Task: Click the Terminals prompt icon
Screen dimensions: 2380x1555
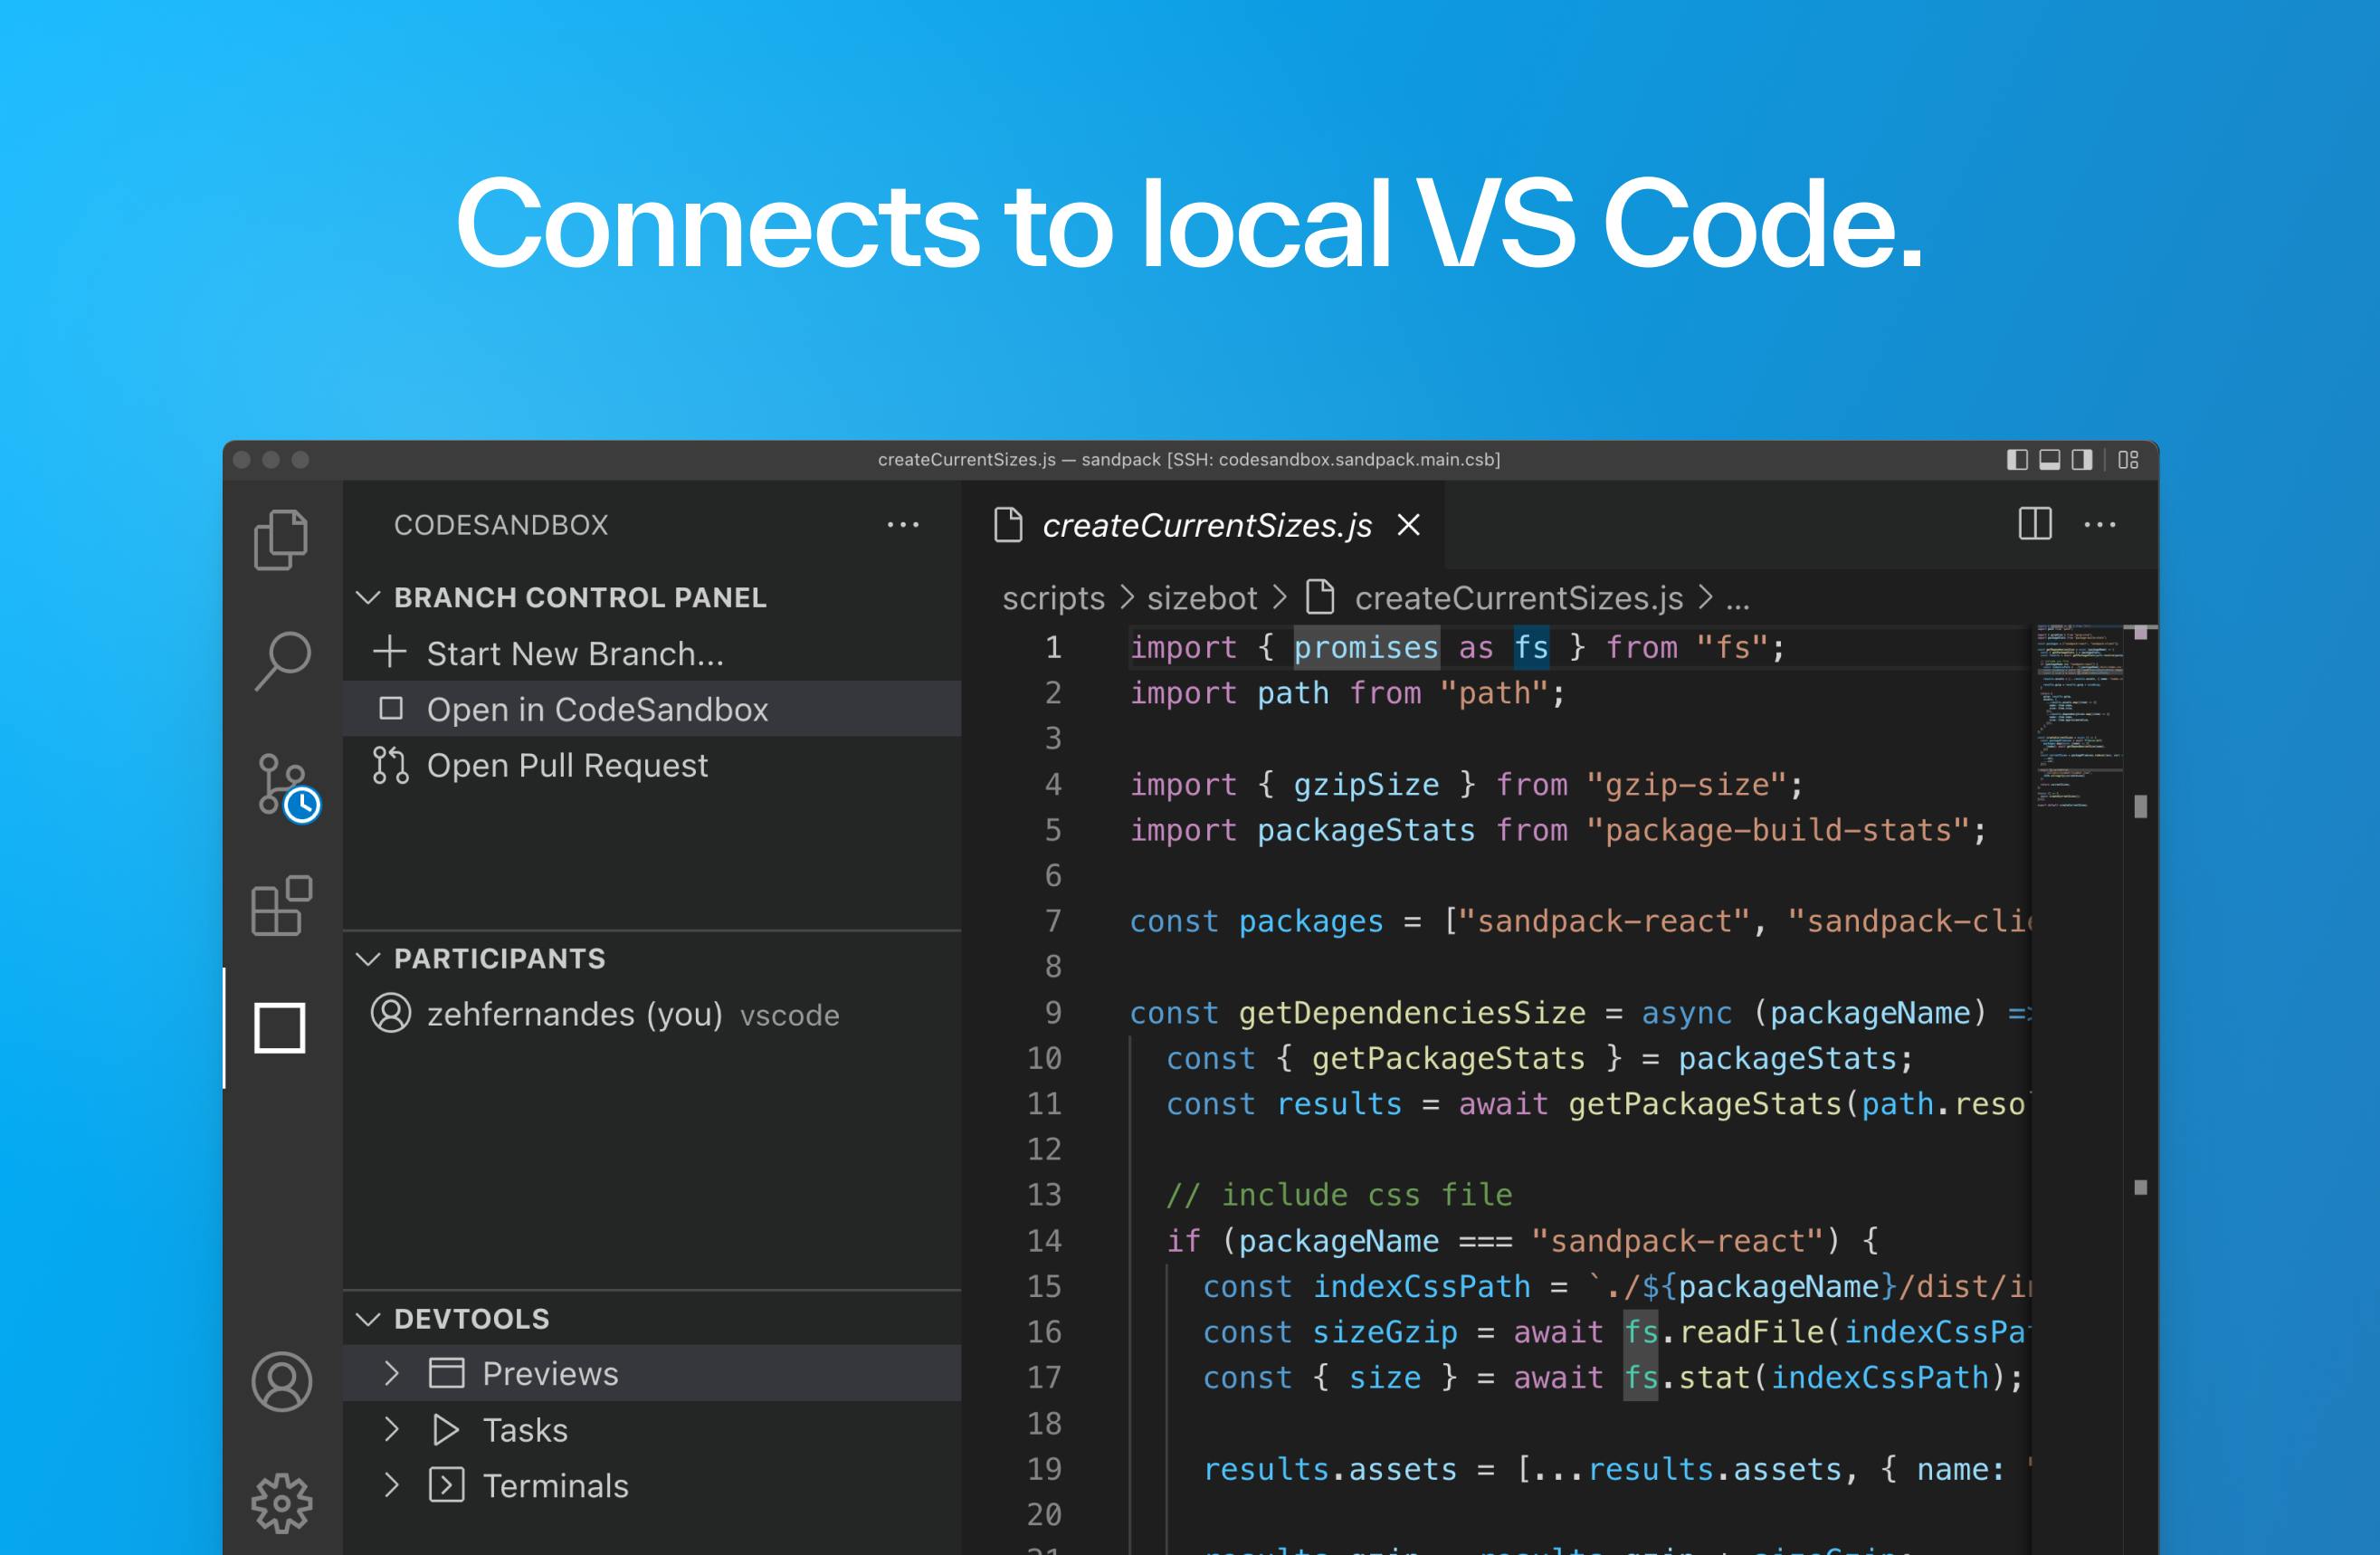Action: (x=446, y=1485)
